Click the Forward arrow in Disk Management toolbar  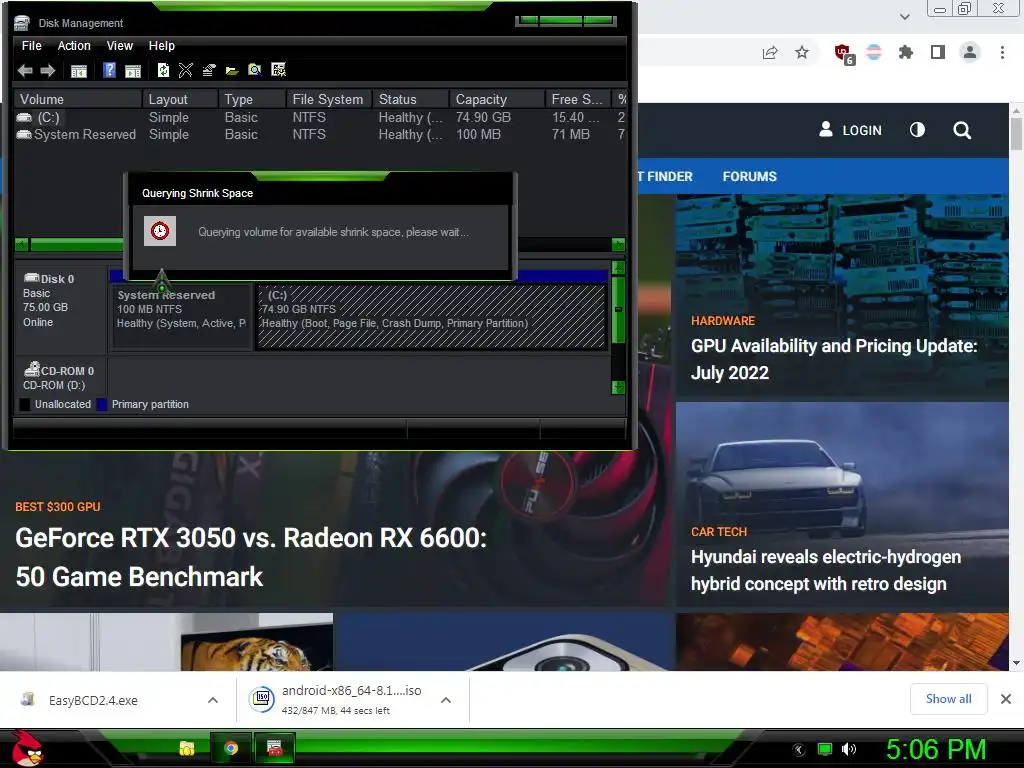point(48,71)
